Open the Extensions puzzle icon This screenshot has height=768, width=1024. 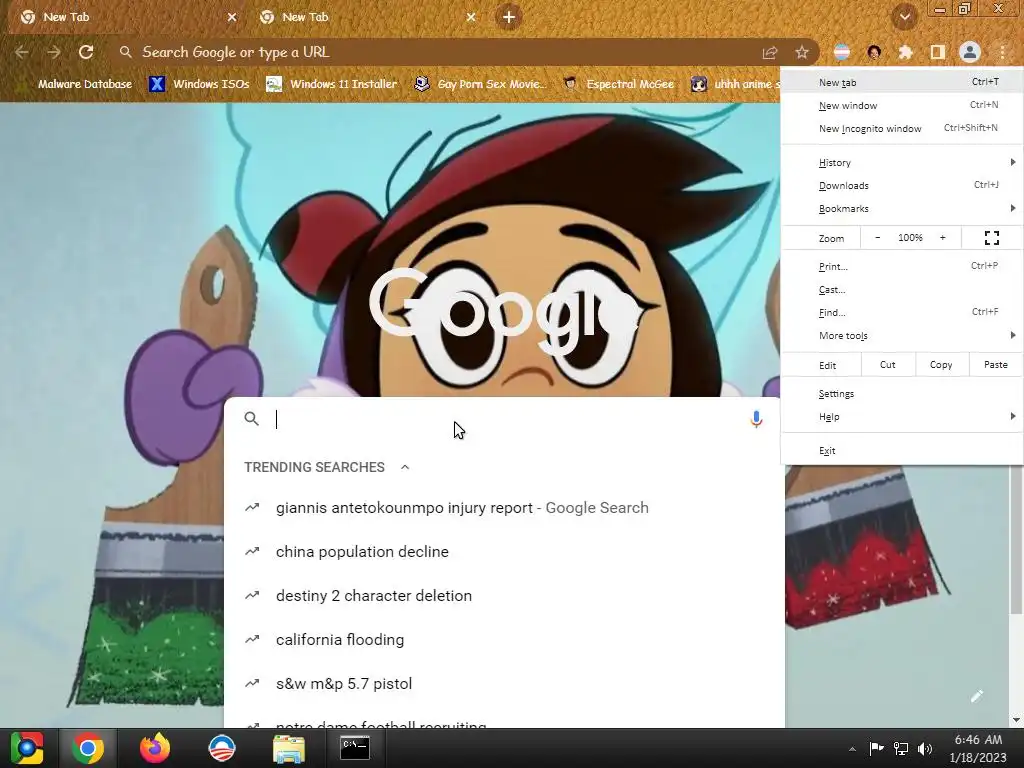point(905,52)
